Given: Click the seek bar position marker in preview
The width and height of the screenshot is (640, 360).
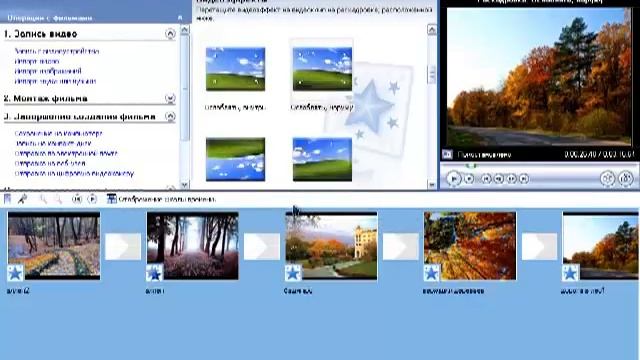Looking at the screenshot, I should click(x=471, y=166).
